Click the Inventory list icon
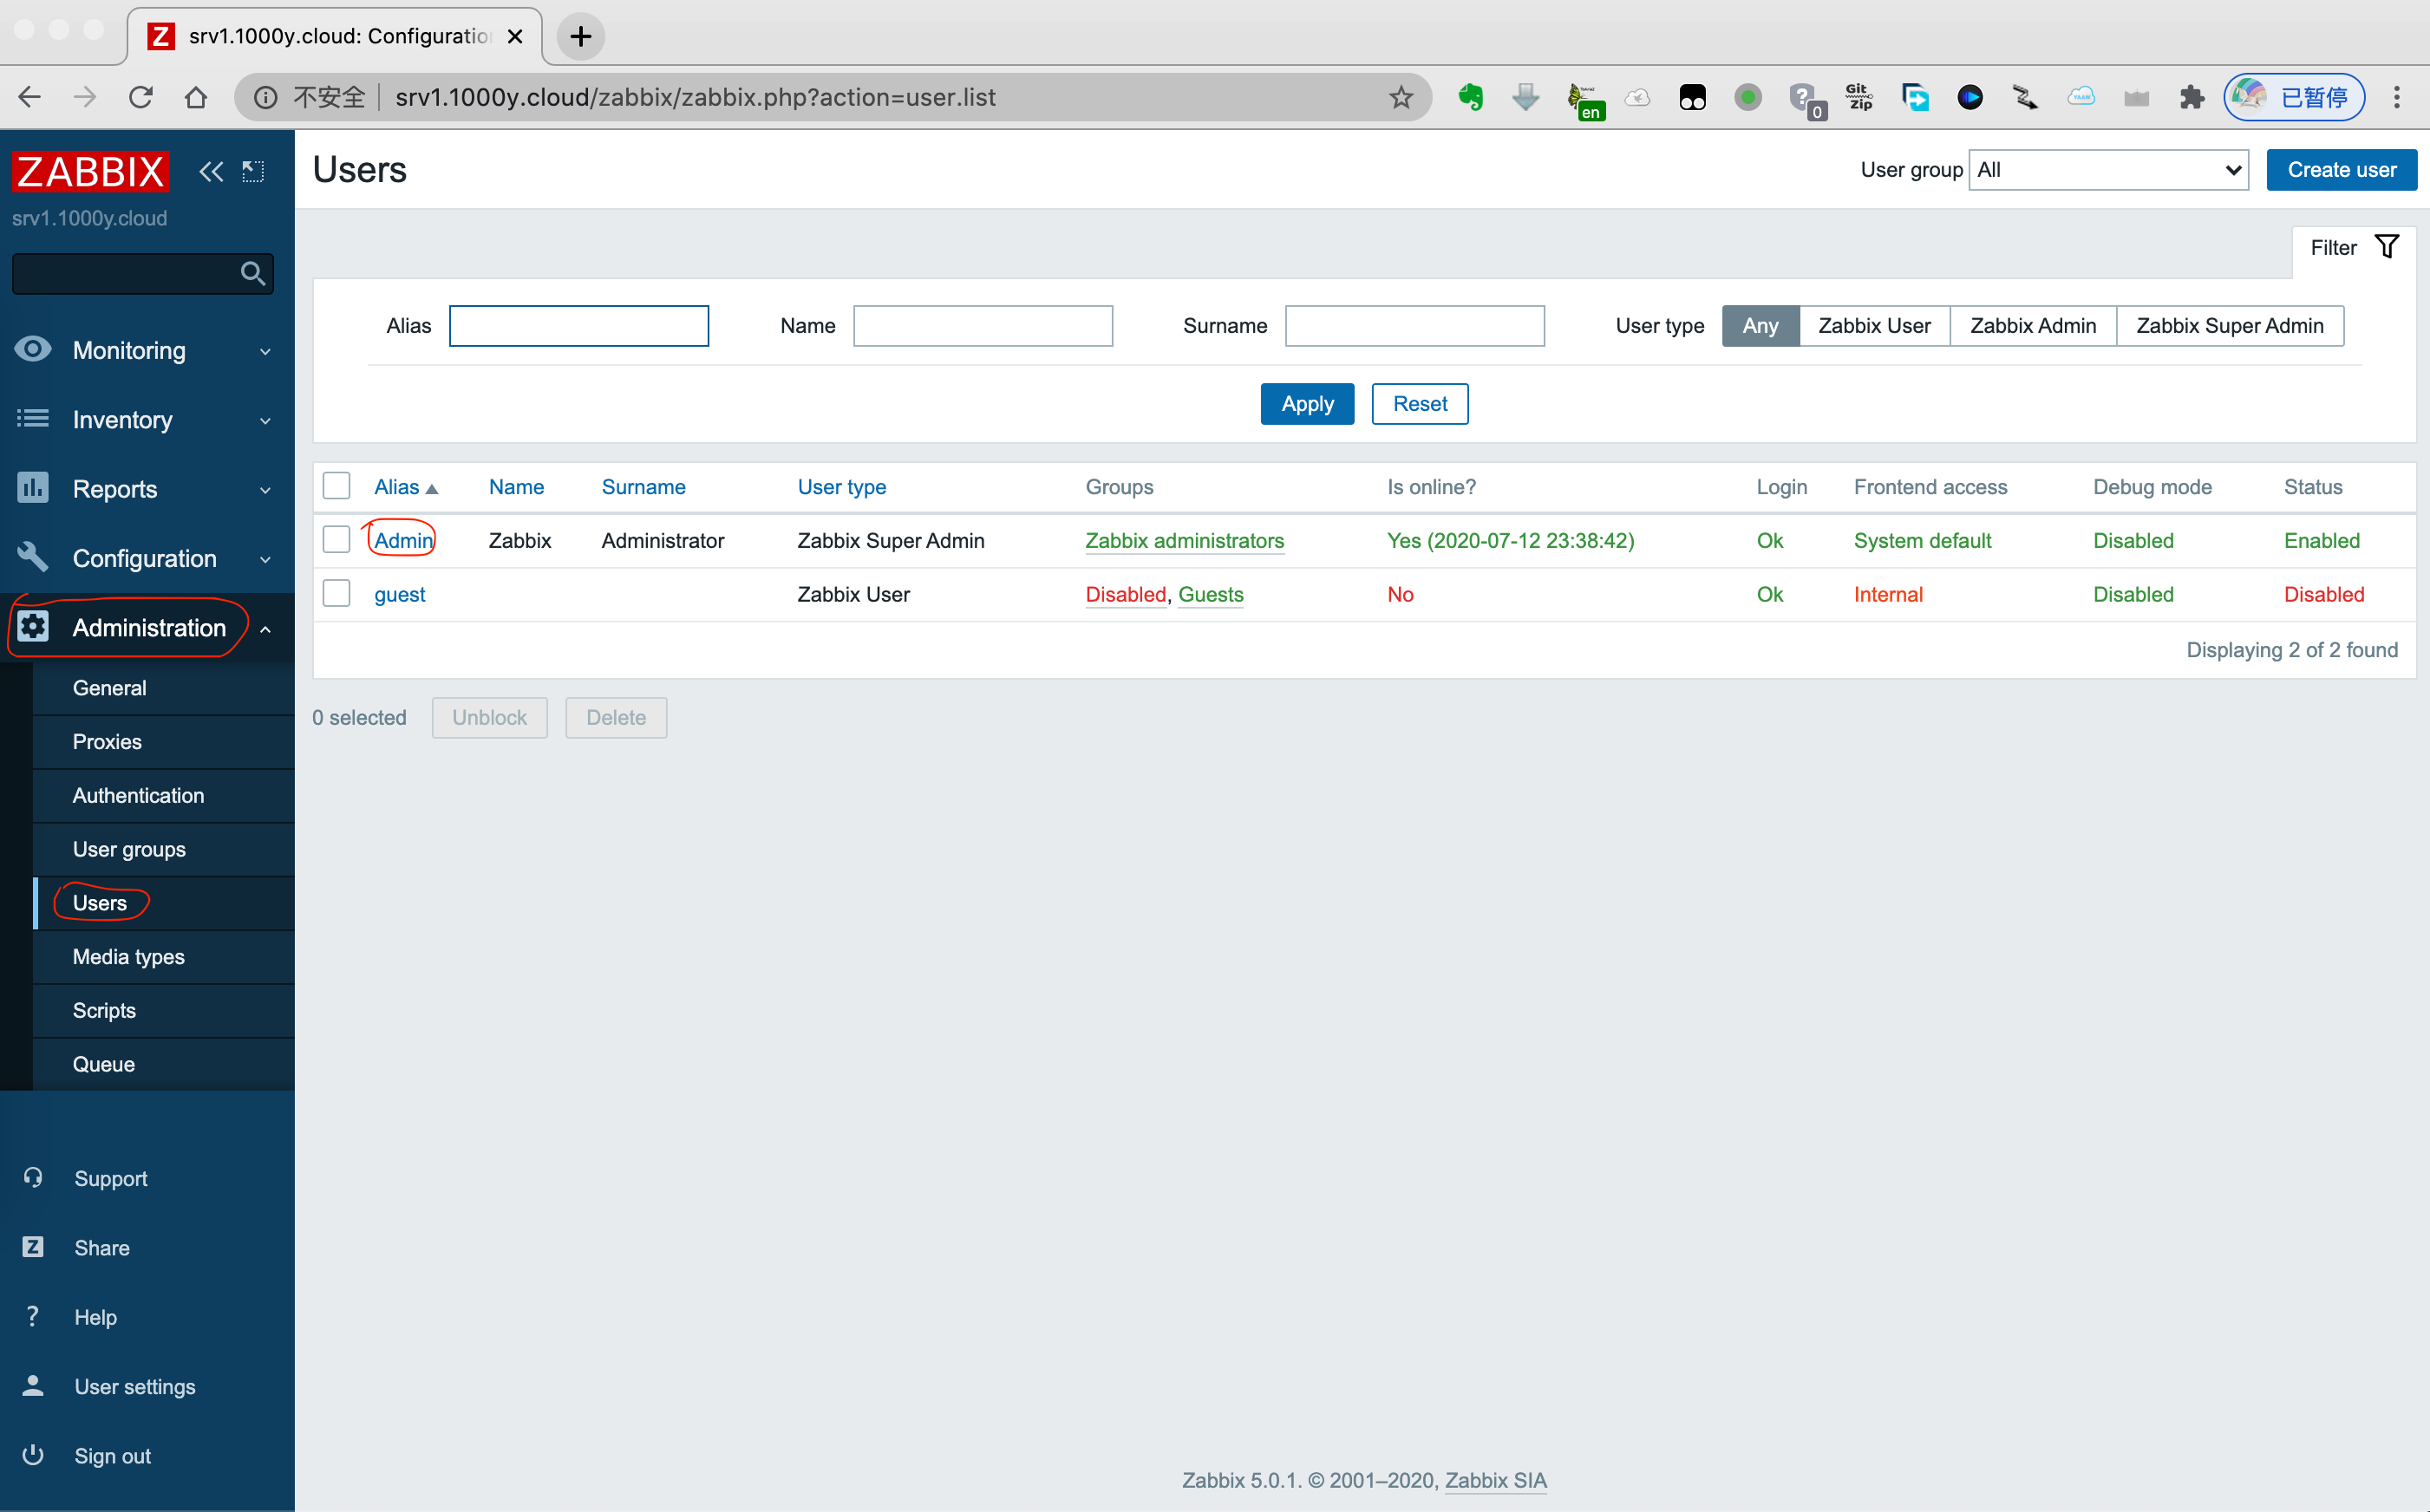The height and width of the screenshot is (1512, 2430). (33, 418)
